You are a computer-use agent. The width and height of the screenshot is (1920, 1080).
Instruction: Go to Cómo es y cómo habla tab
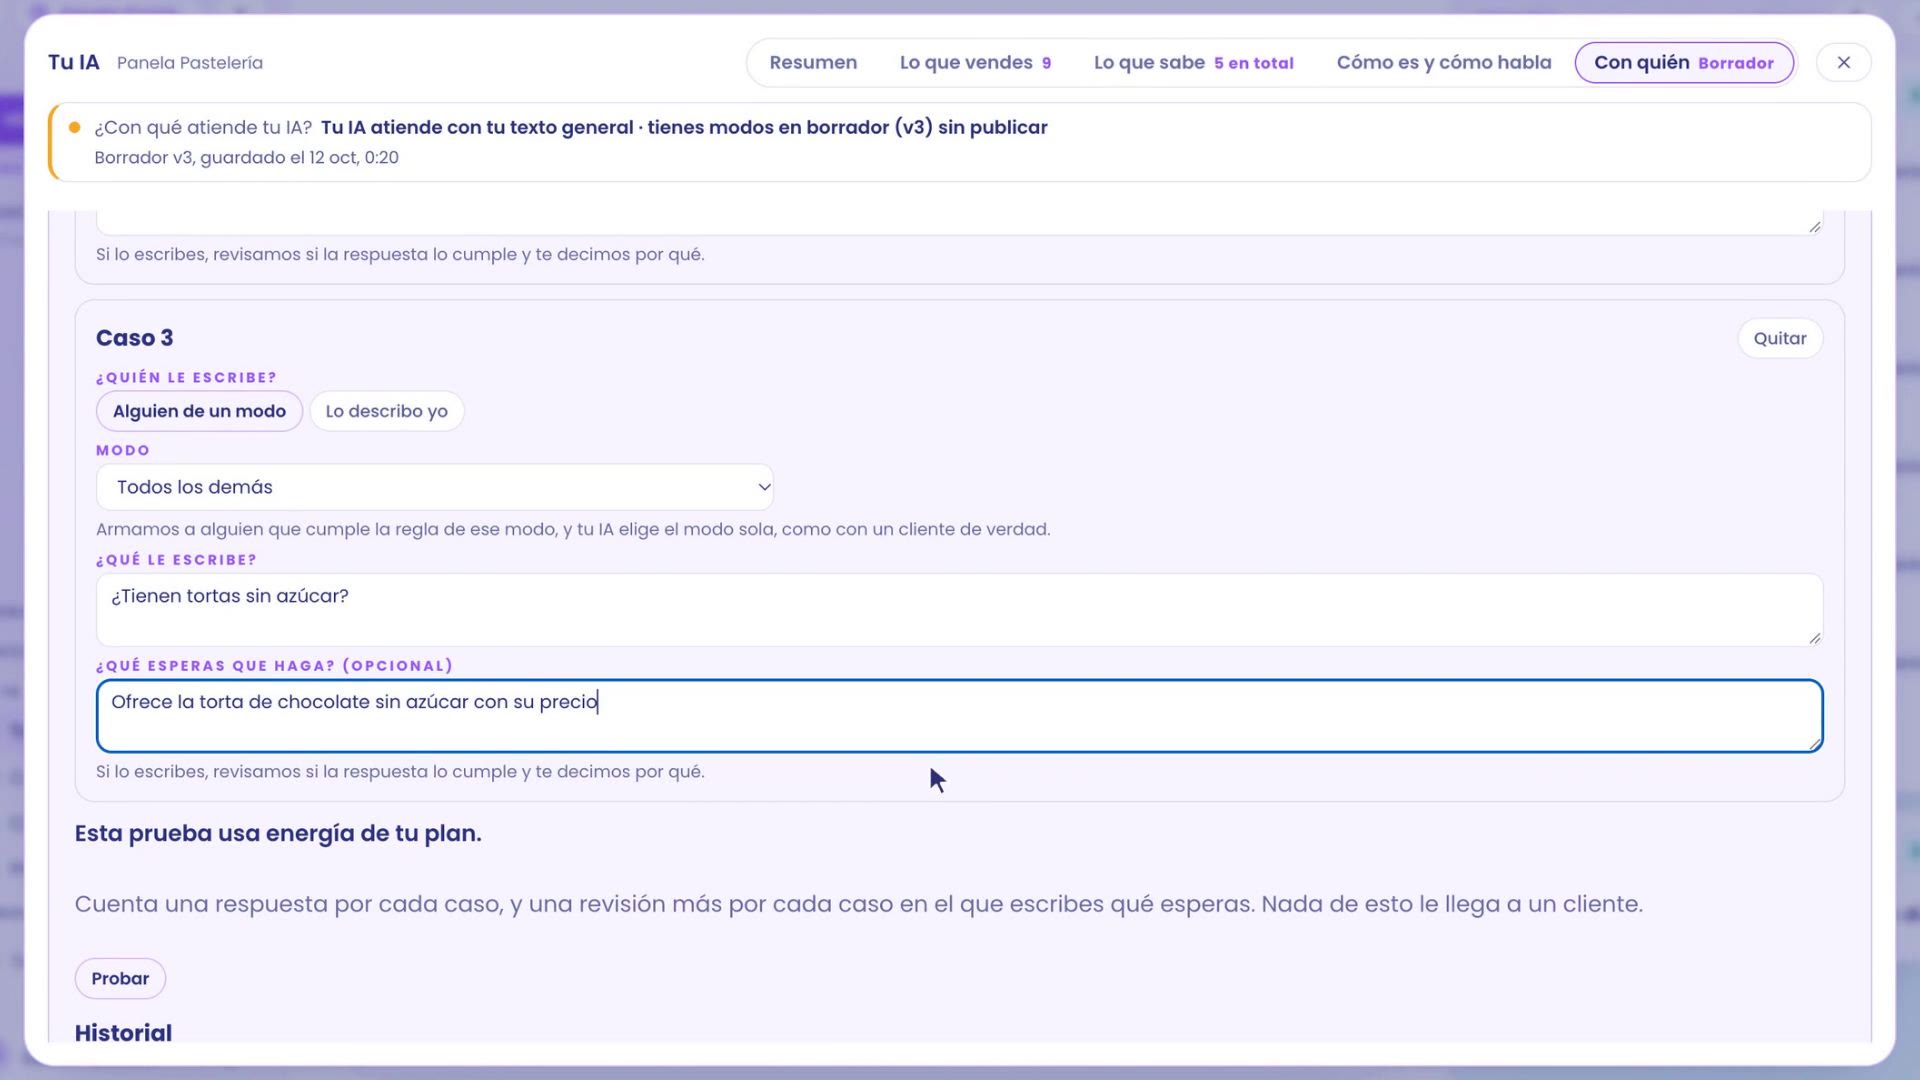1444,62
